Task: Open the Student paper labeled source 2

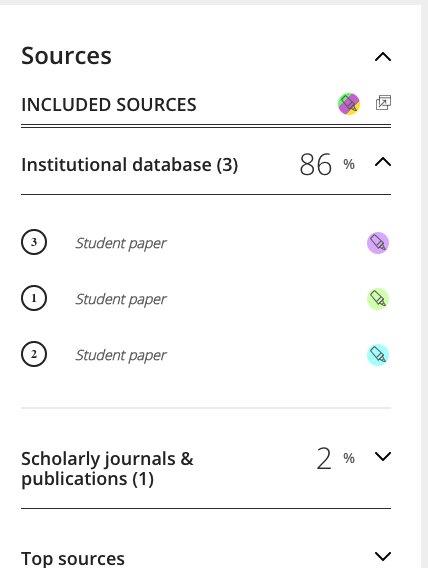Action: click(121, 355)
